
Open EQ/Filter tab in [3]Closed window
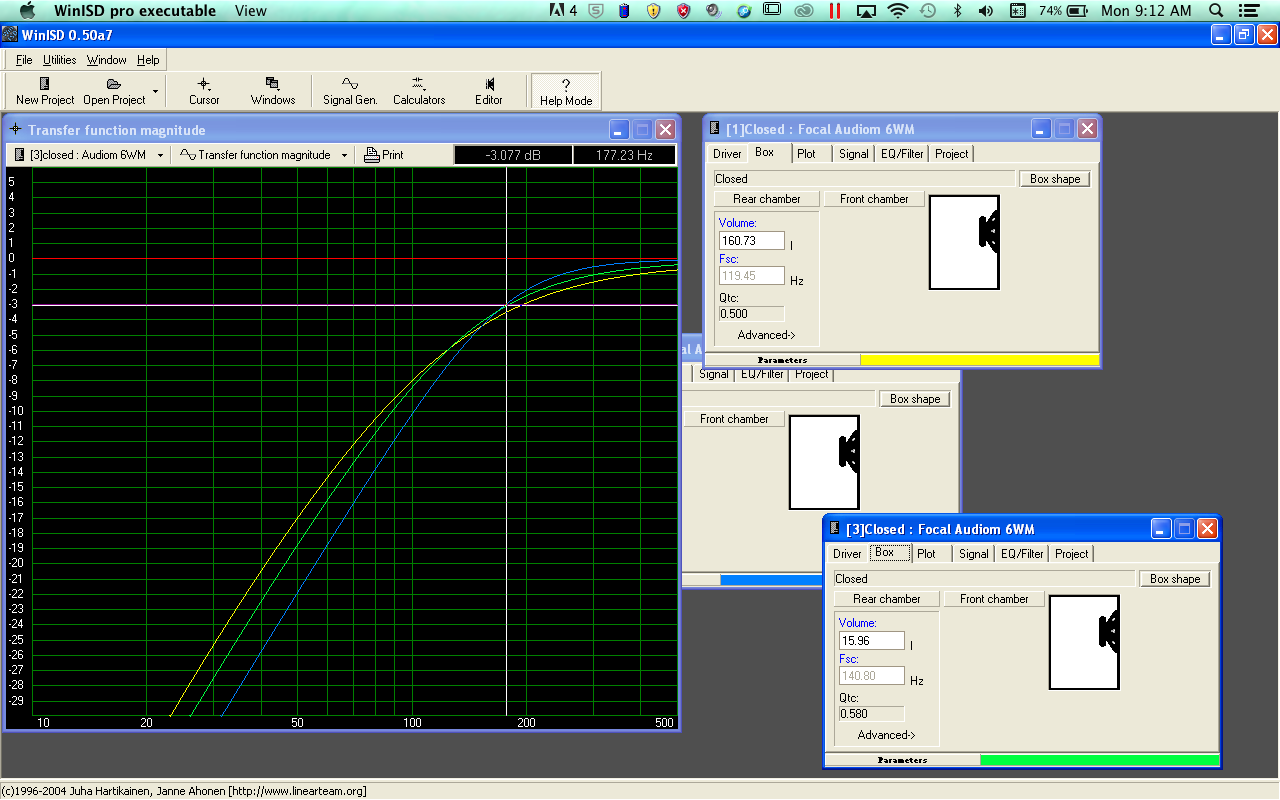[x=1022, y=554]
